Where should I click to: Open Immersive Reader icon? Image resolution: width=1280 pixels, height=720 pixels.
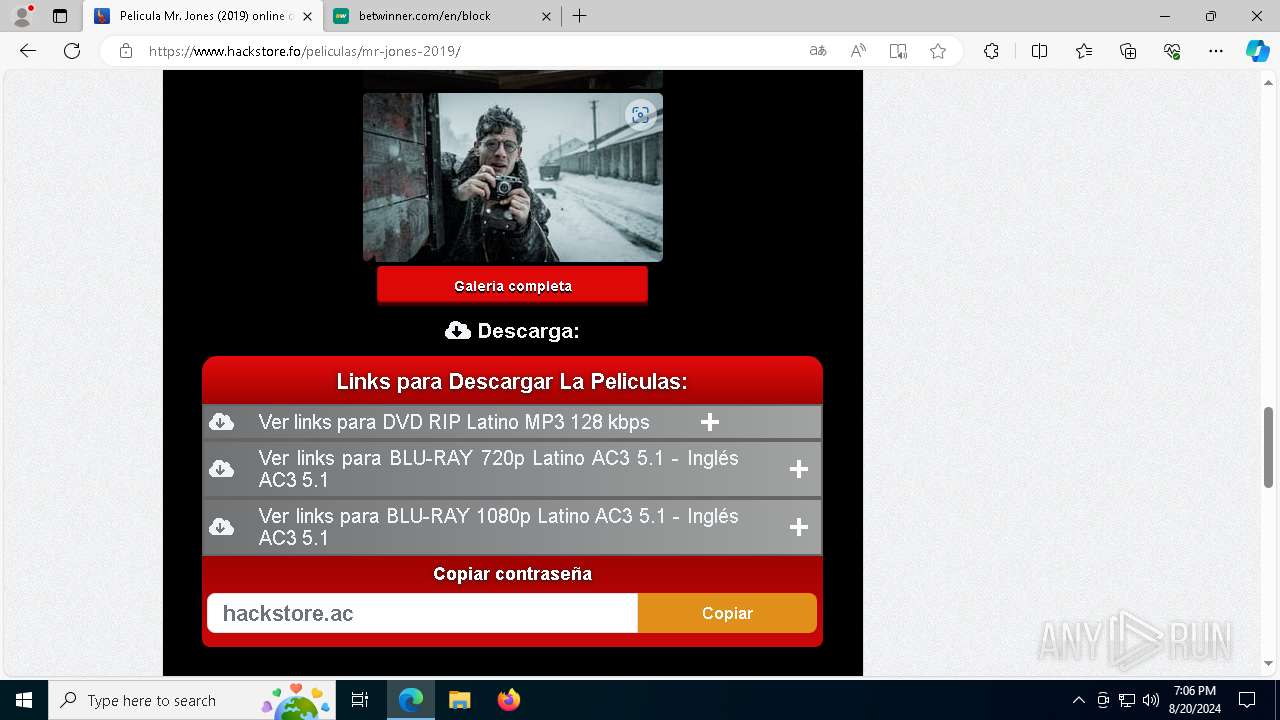(898, 51)
